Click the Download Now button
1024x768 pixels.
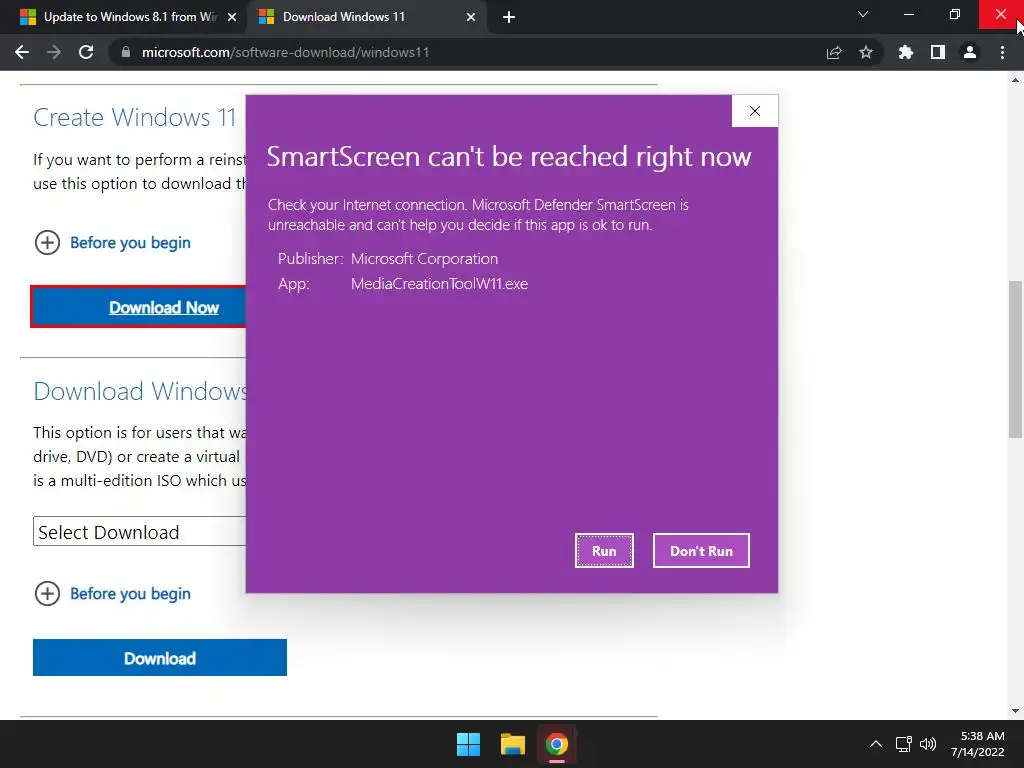pyautogui.click(x=139, y=307)
